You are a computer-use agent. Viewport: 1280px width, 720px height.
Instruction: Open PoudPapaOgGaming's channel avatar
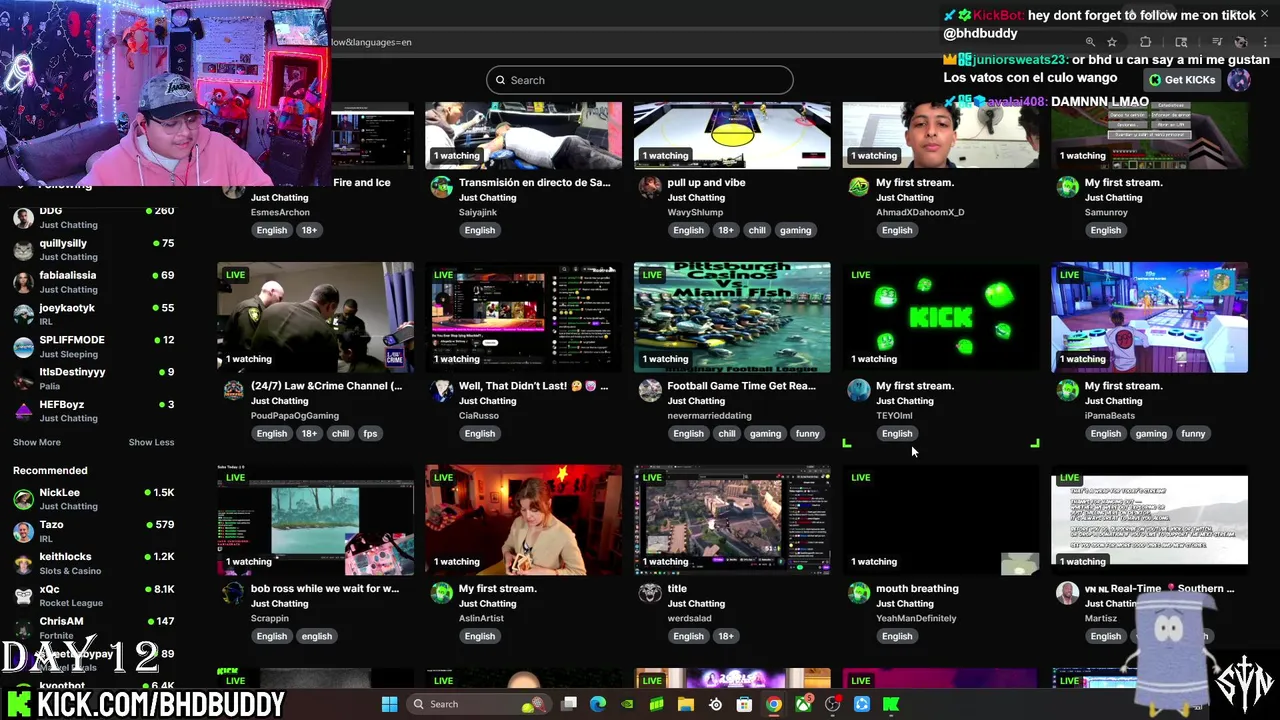pos(233,390)
